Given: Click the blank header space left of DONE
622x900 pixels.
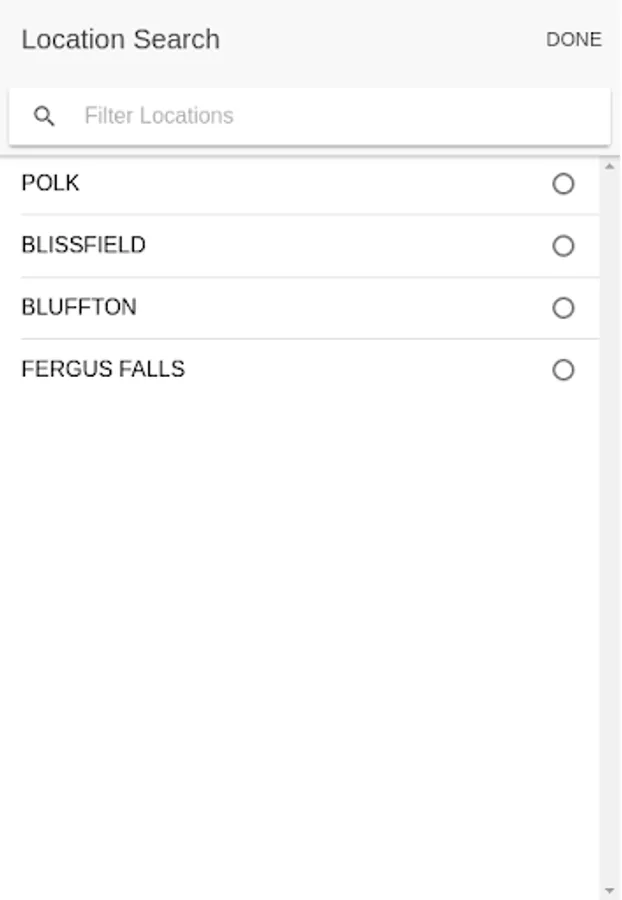Looking at the screenshot, I should (x=380, y=40).
